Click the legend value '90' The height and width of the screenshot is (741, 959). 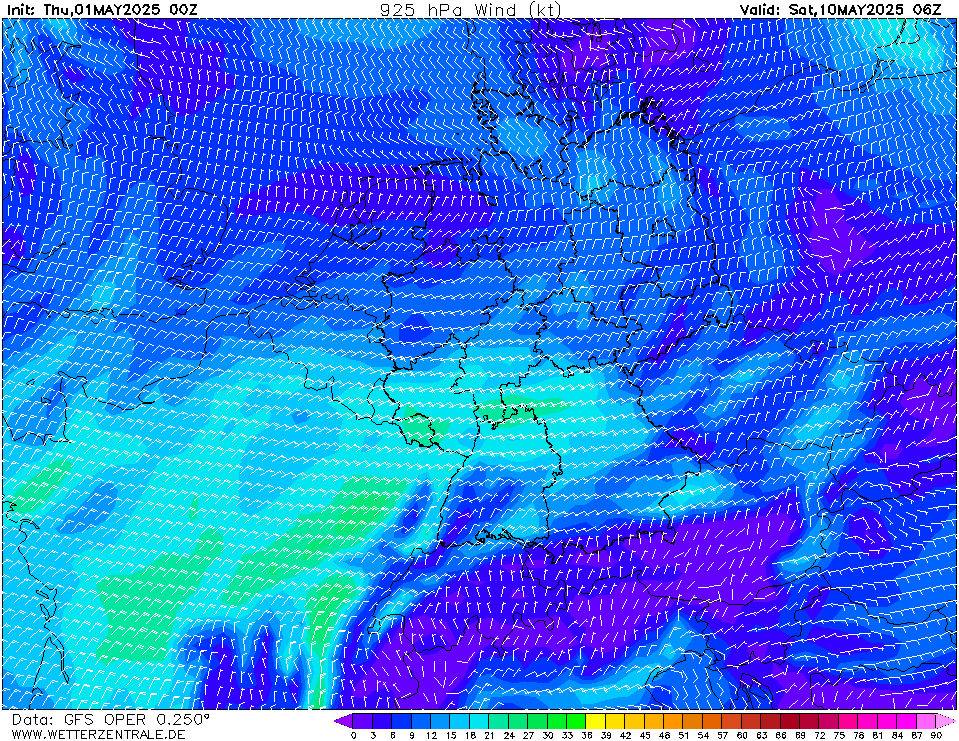[936, 735]
